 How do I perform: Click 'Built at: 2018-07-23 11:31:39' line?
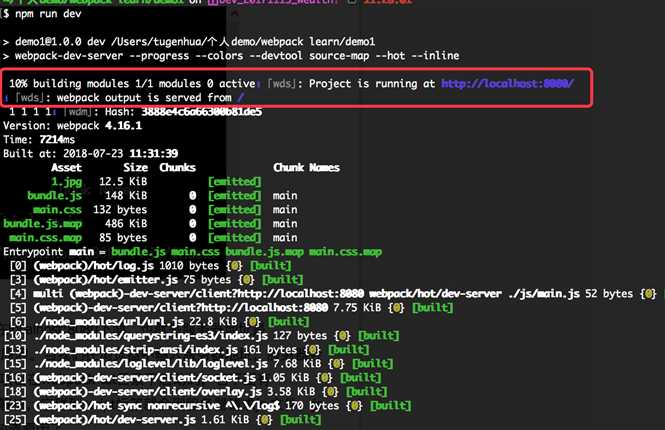click(x=91, y=154)
